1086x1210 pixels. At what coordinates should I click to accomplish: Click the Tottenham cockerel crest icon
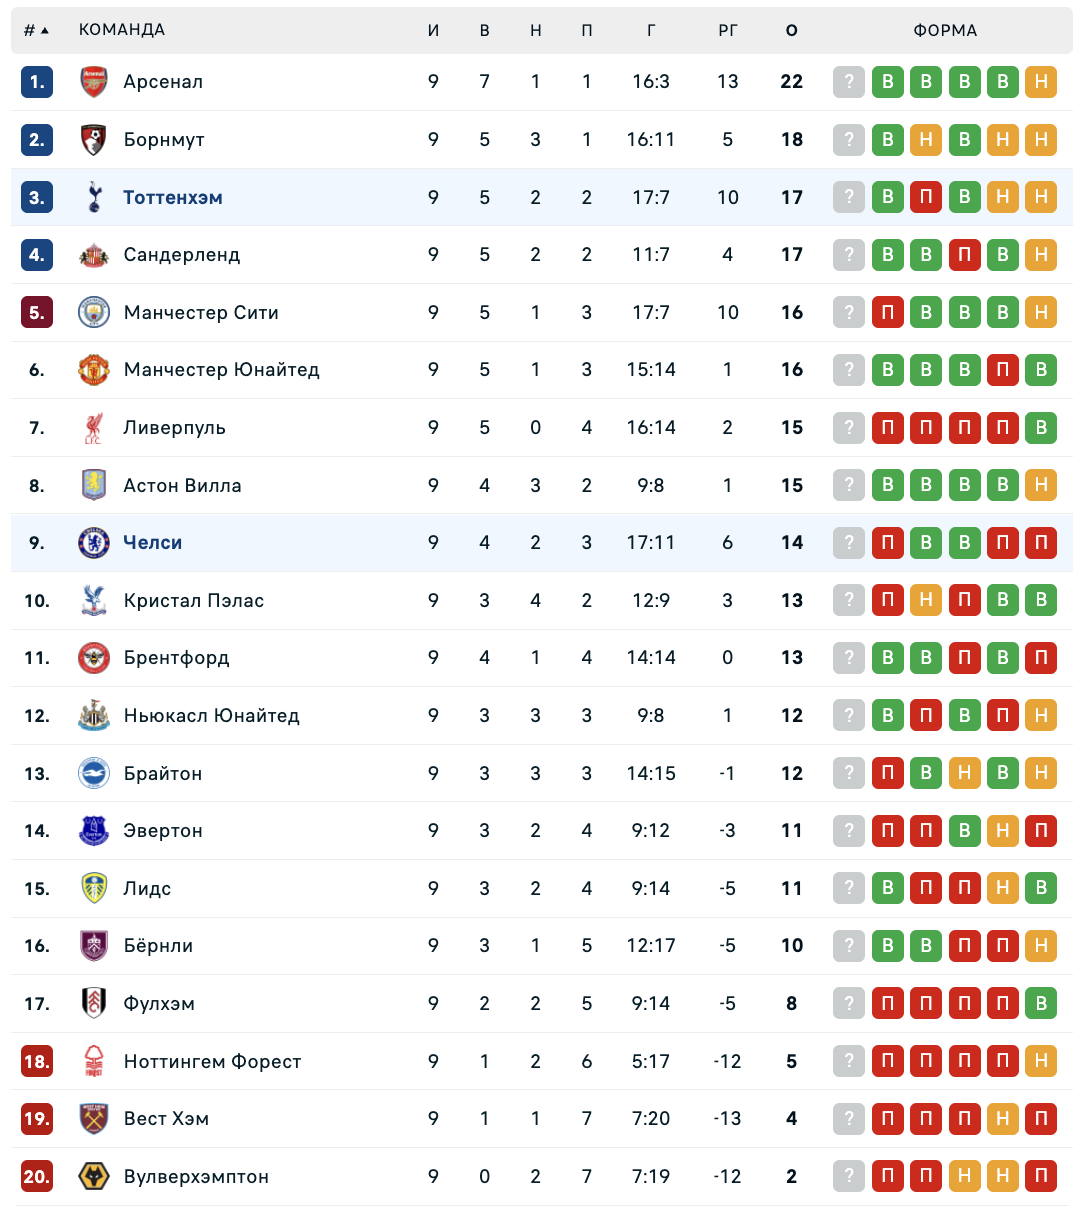(94, 197)
